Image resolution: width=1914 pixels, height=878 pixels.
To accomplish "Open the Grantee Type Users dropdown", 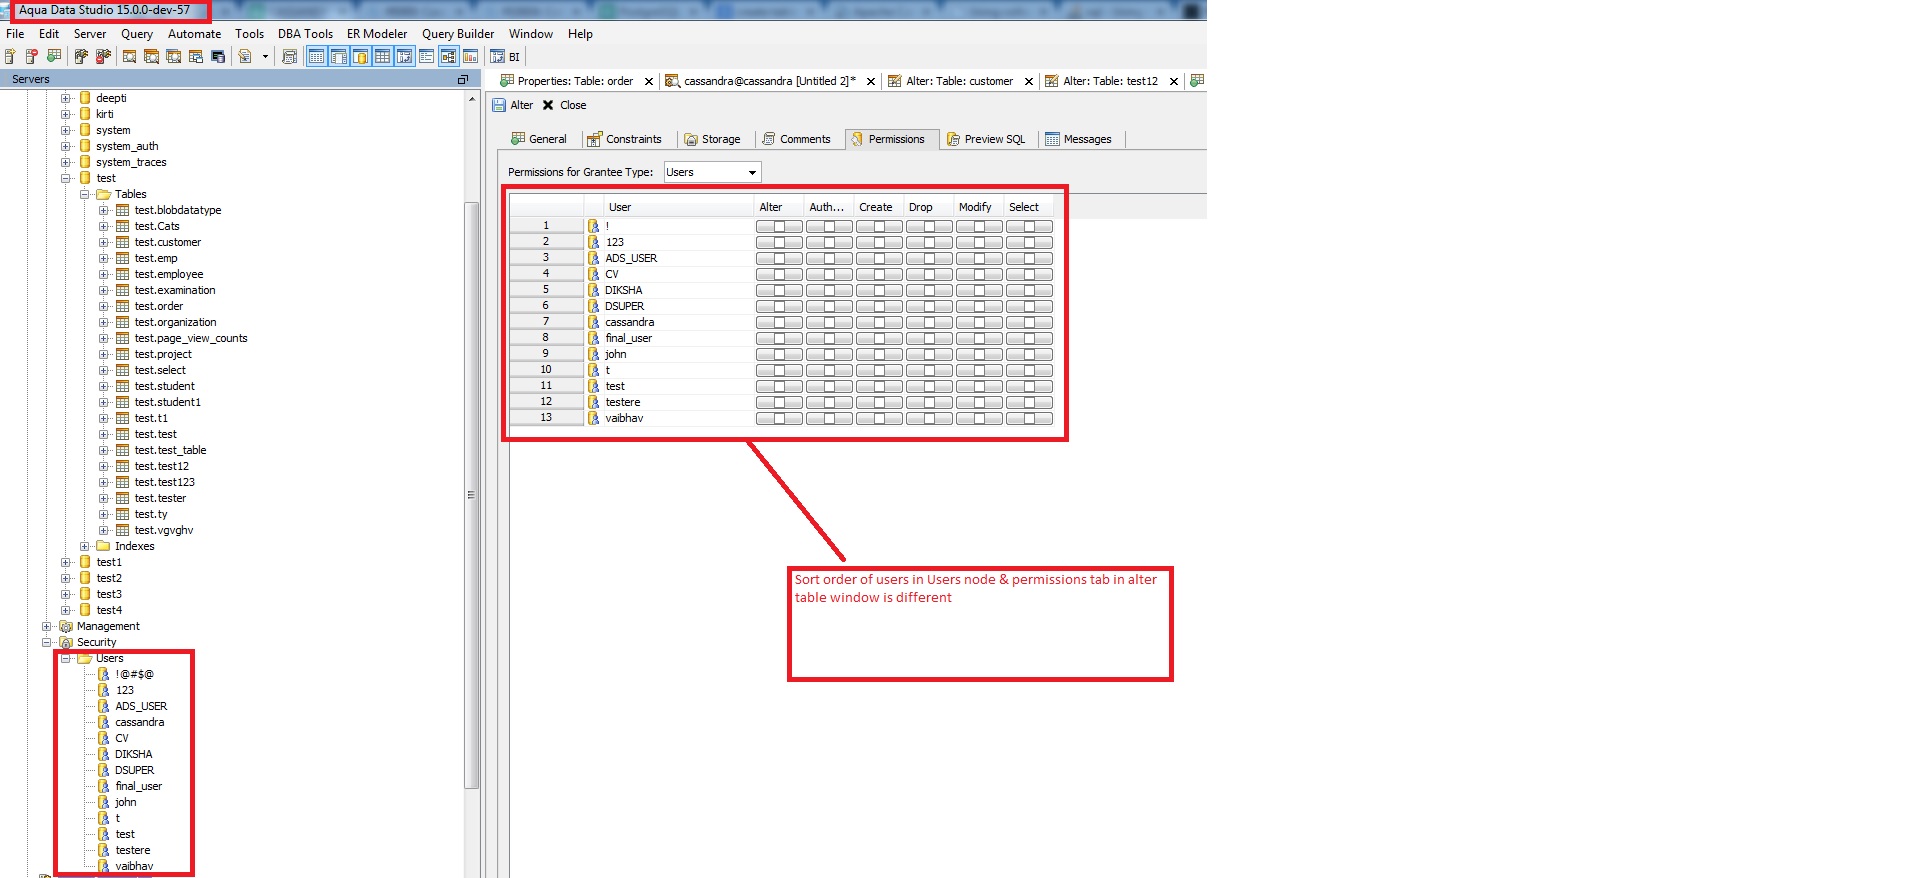I will pyautogui.click(x=712, y=172).
